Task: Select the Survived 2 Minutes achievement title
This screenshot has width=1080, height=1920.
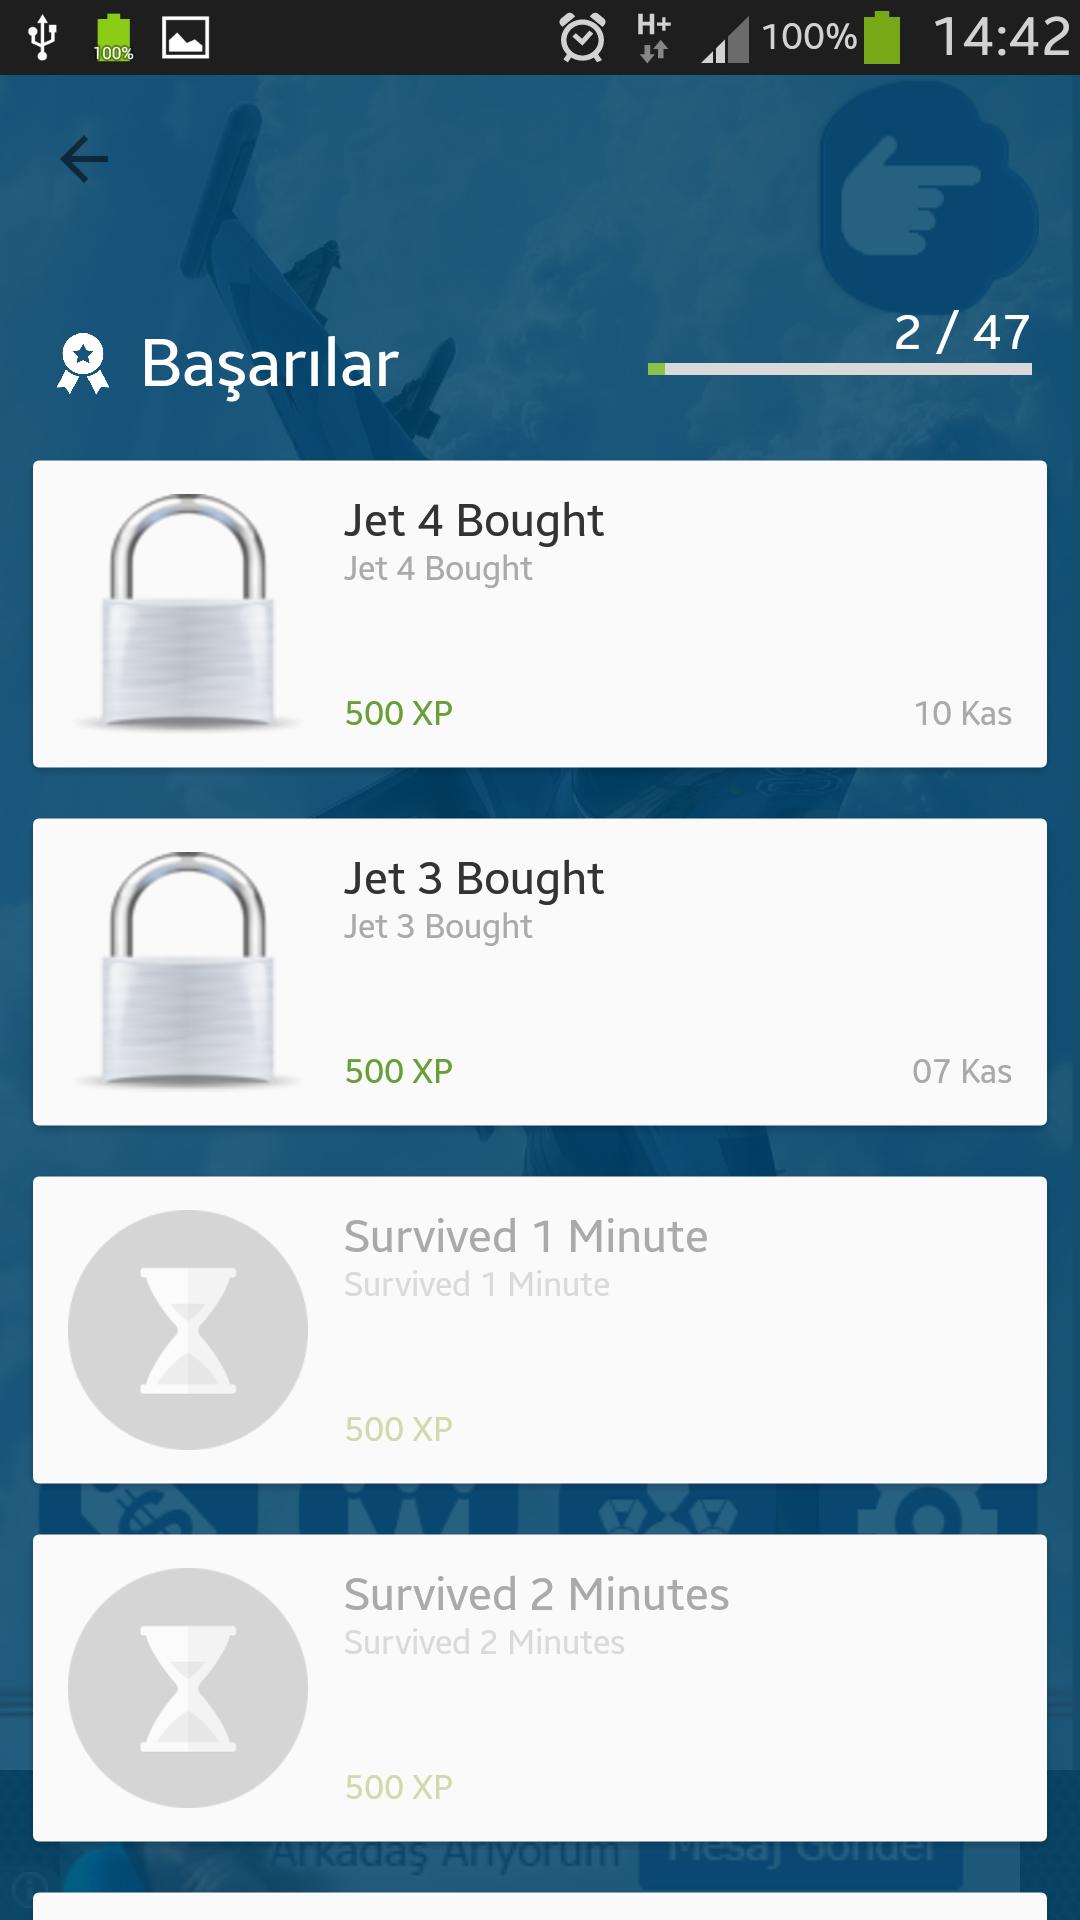Action: [x=537, y=1595]
